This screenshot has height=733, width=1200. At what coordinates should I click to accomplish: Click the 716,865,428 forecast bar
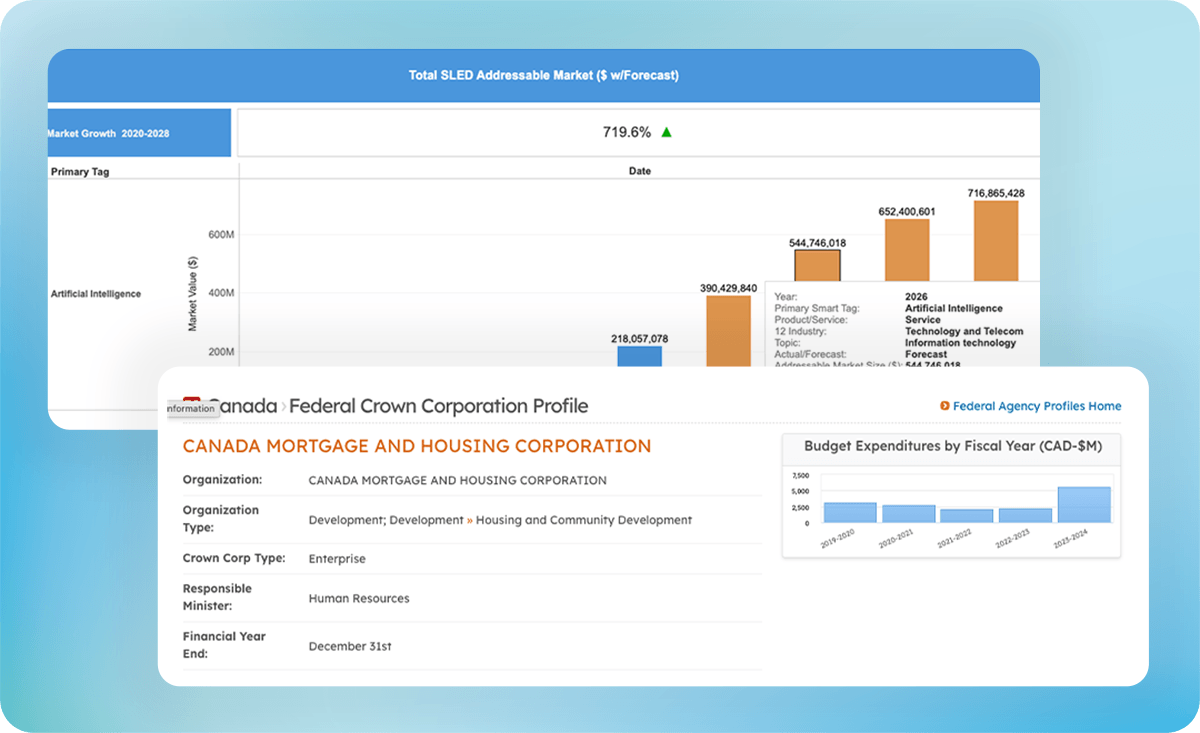(996, 241)
